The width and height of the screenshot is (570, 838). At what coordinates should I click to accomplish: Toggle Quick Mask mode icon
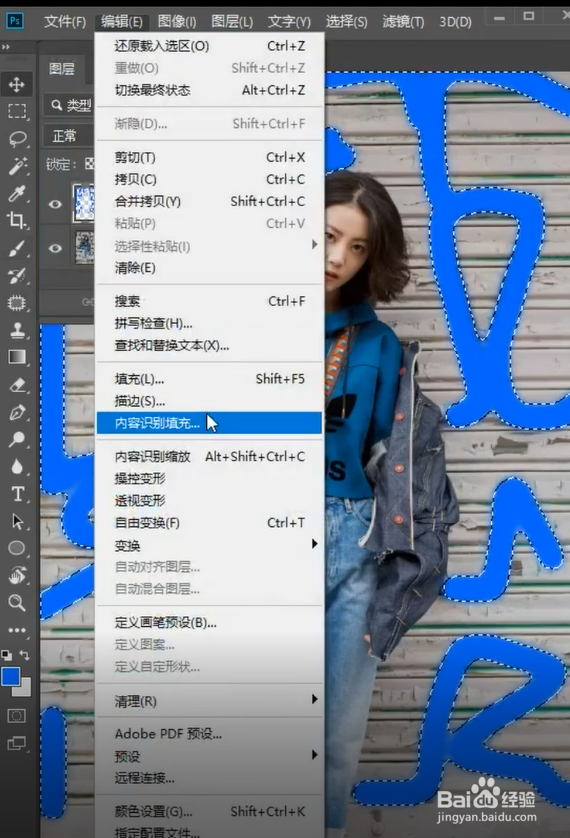pyautogui.click(x=17, y=716)
